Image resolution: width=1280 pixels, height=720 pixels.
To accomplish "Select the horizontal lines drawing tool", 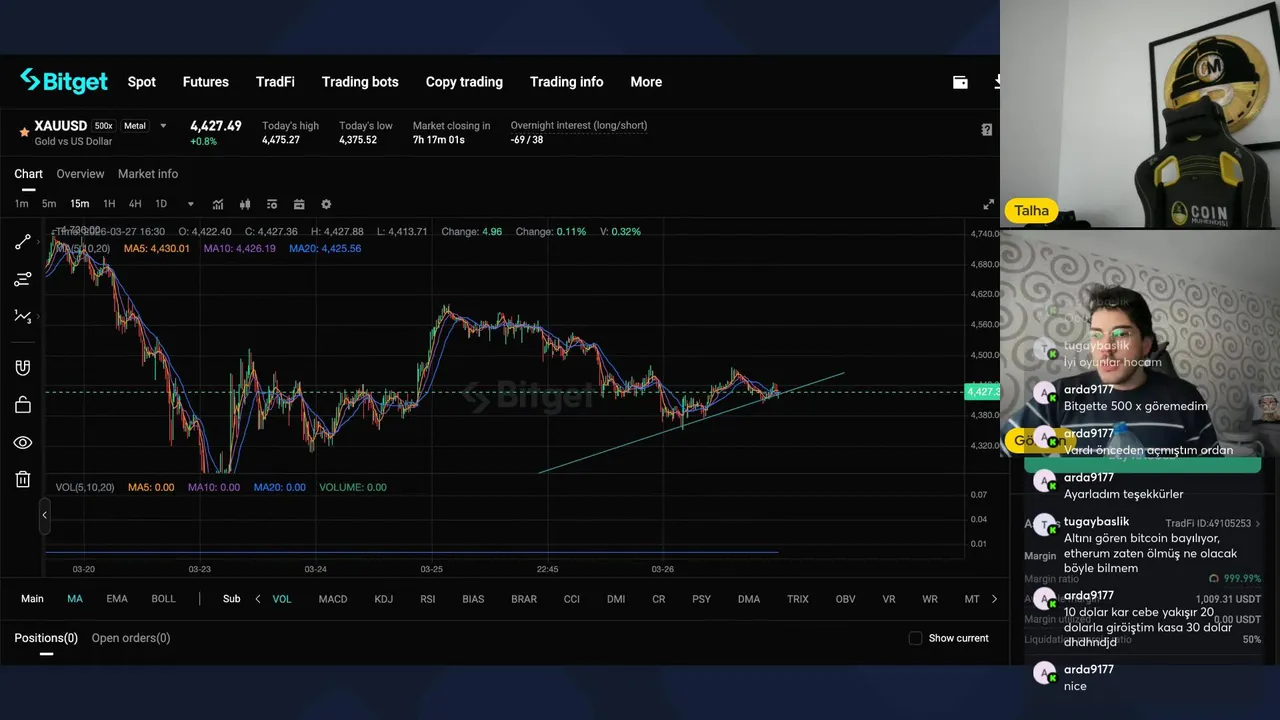I will tap(22, 279).
